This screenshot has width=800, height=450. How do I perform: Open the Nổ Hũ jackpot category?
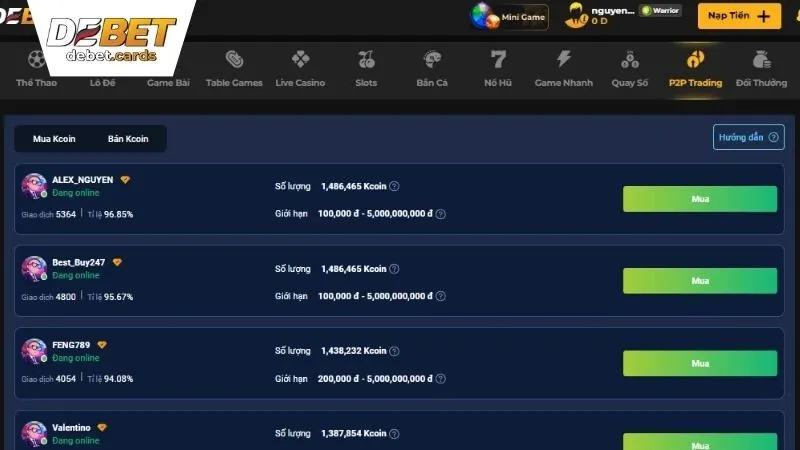tap(498, 69)
